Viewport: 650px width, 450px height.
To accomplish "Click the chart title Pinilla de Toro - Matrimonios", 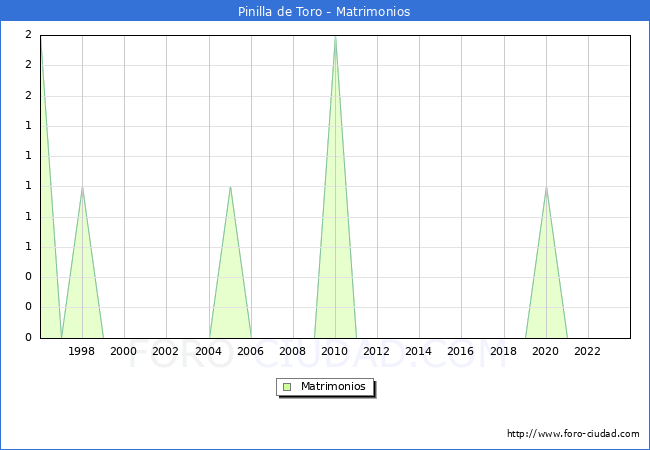I will click(x=324, y=12).
